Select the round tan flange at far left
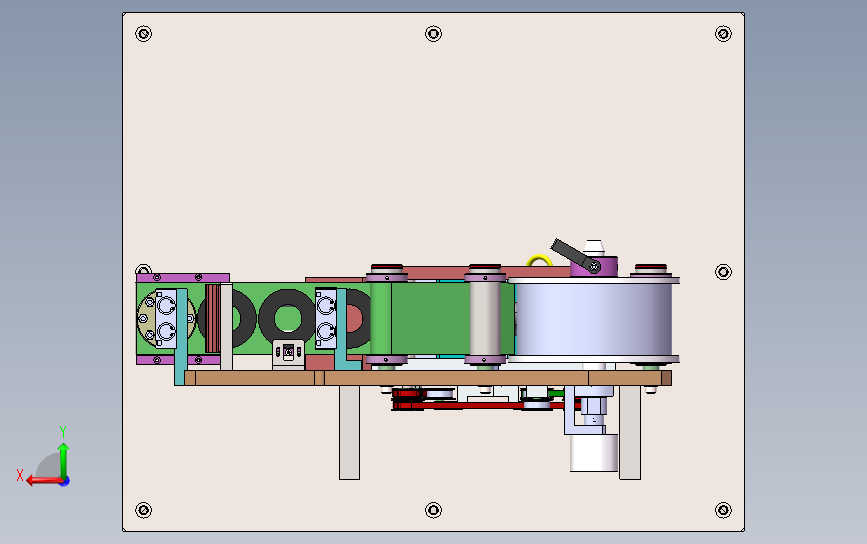The width and height of the screenshot is (867, 544). (147, 318)
